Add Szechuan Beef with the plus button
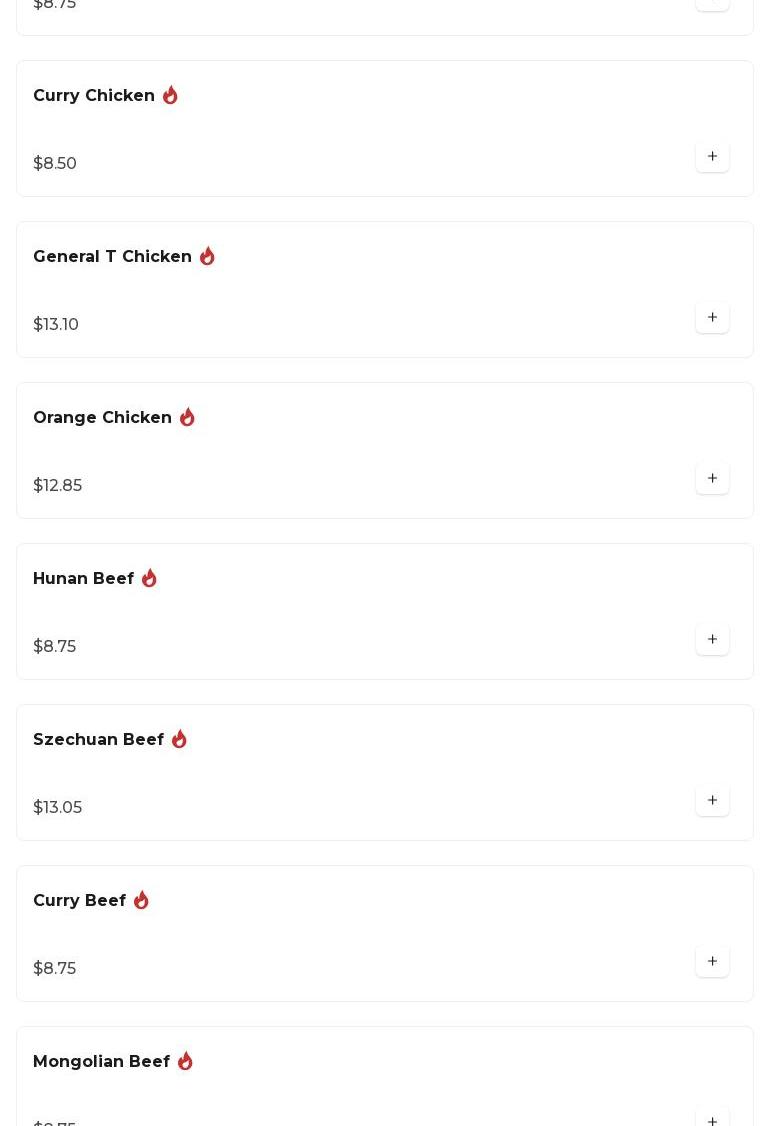Image resolution: width=770 pixels, height=1126 pixels. [x=712, y=801]
